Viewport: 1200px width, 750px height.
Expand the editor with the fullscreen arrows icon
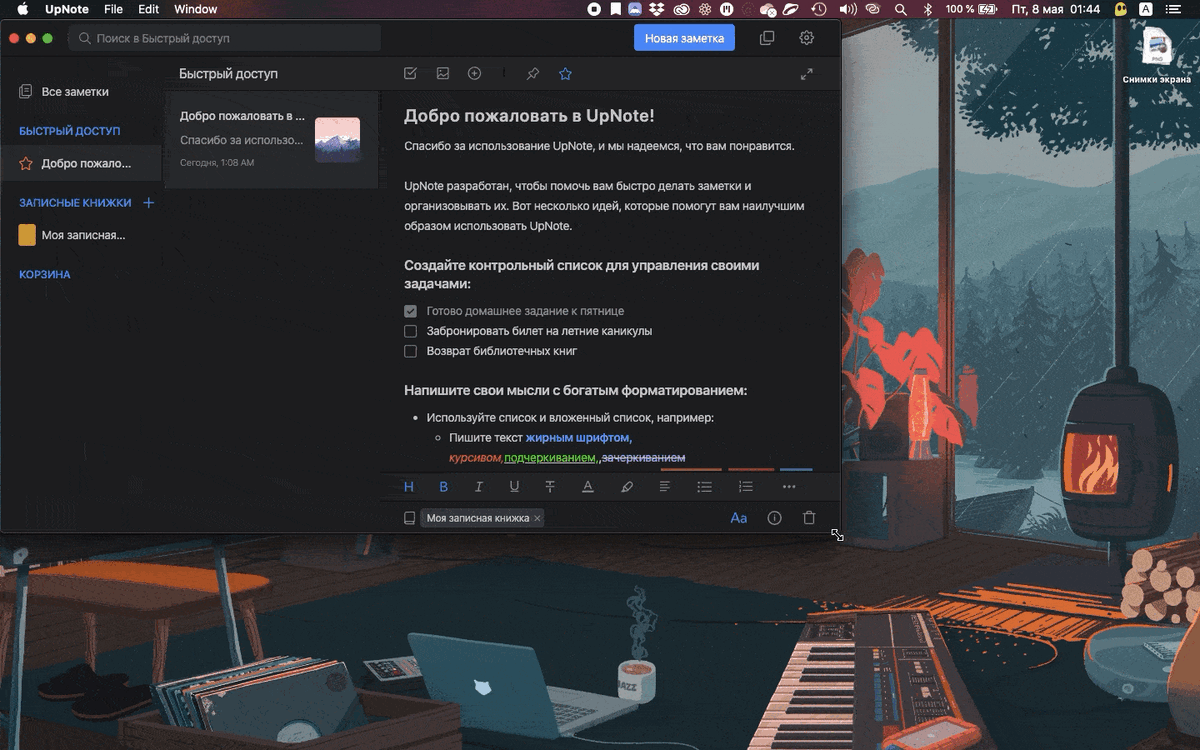pyautogui.click(x=807, y=73)
